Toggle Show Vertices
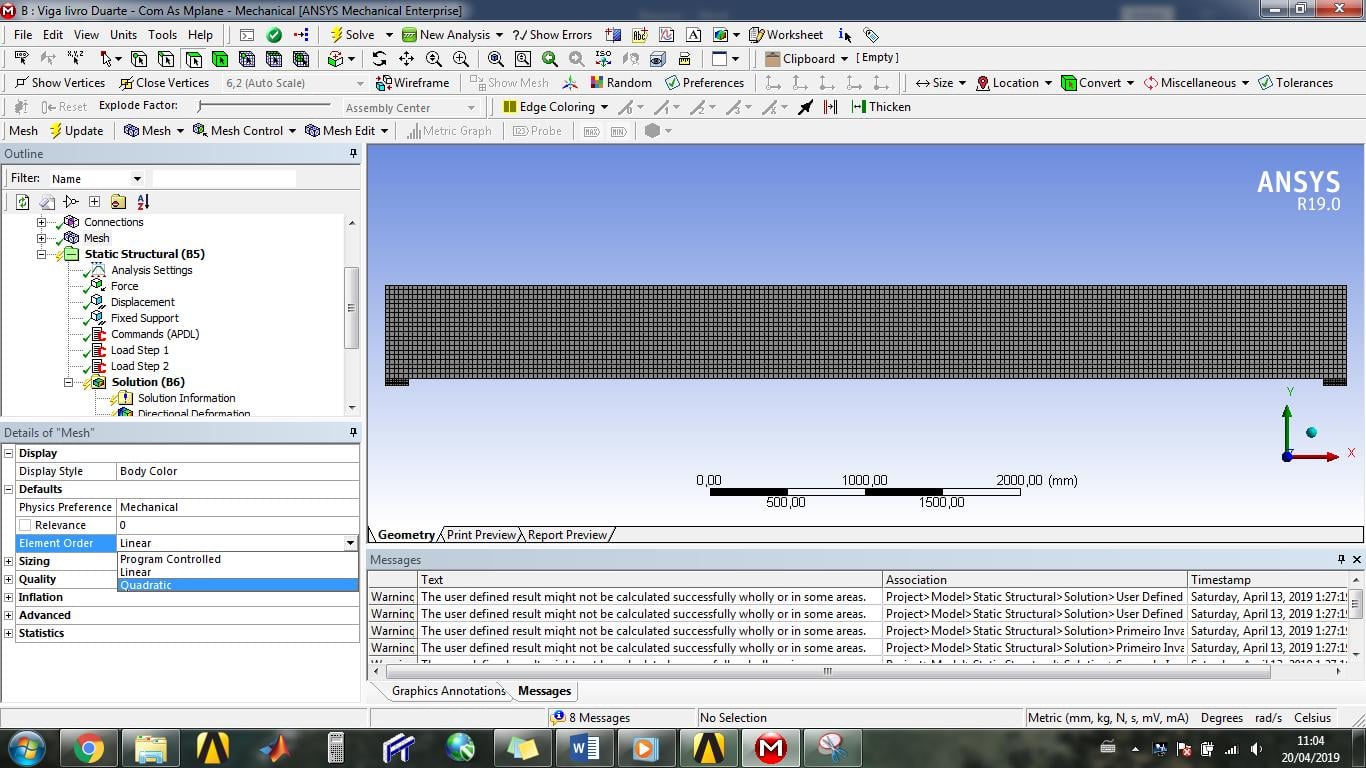 coord(59,83)
